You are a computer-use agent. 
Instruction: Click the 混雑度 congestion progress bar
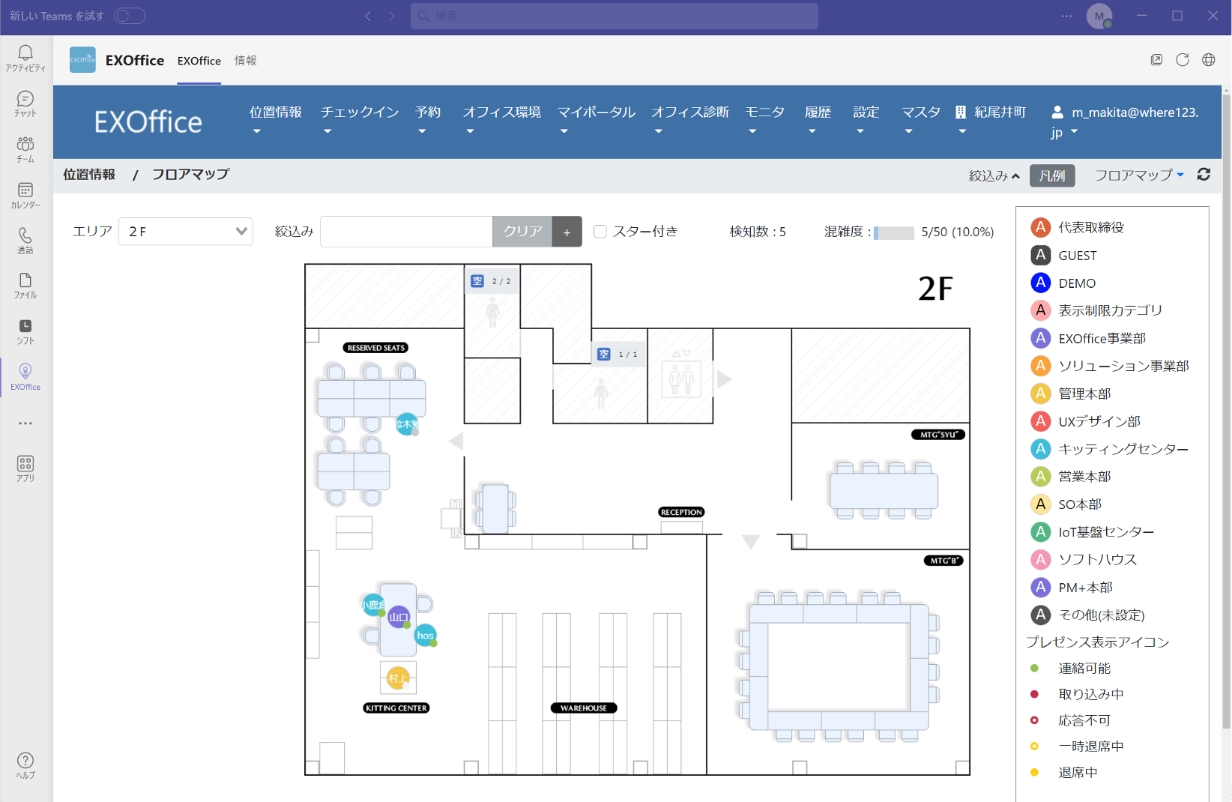[894, 232]
